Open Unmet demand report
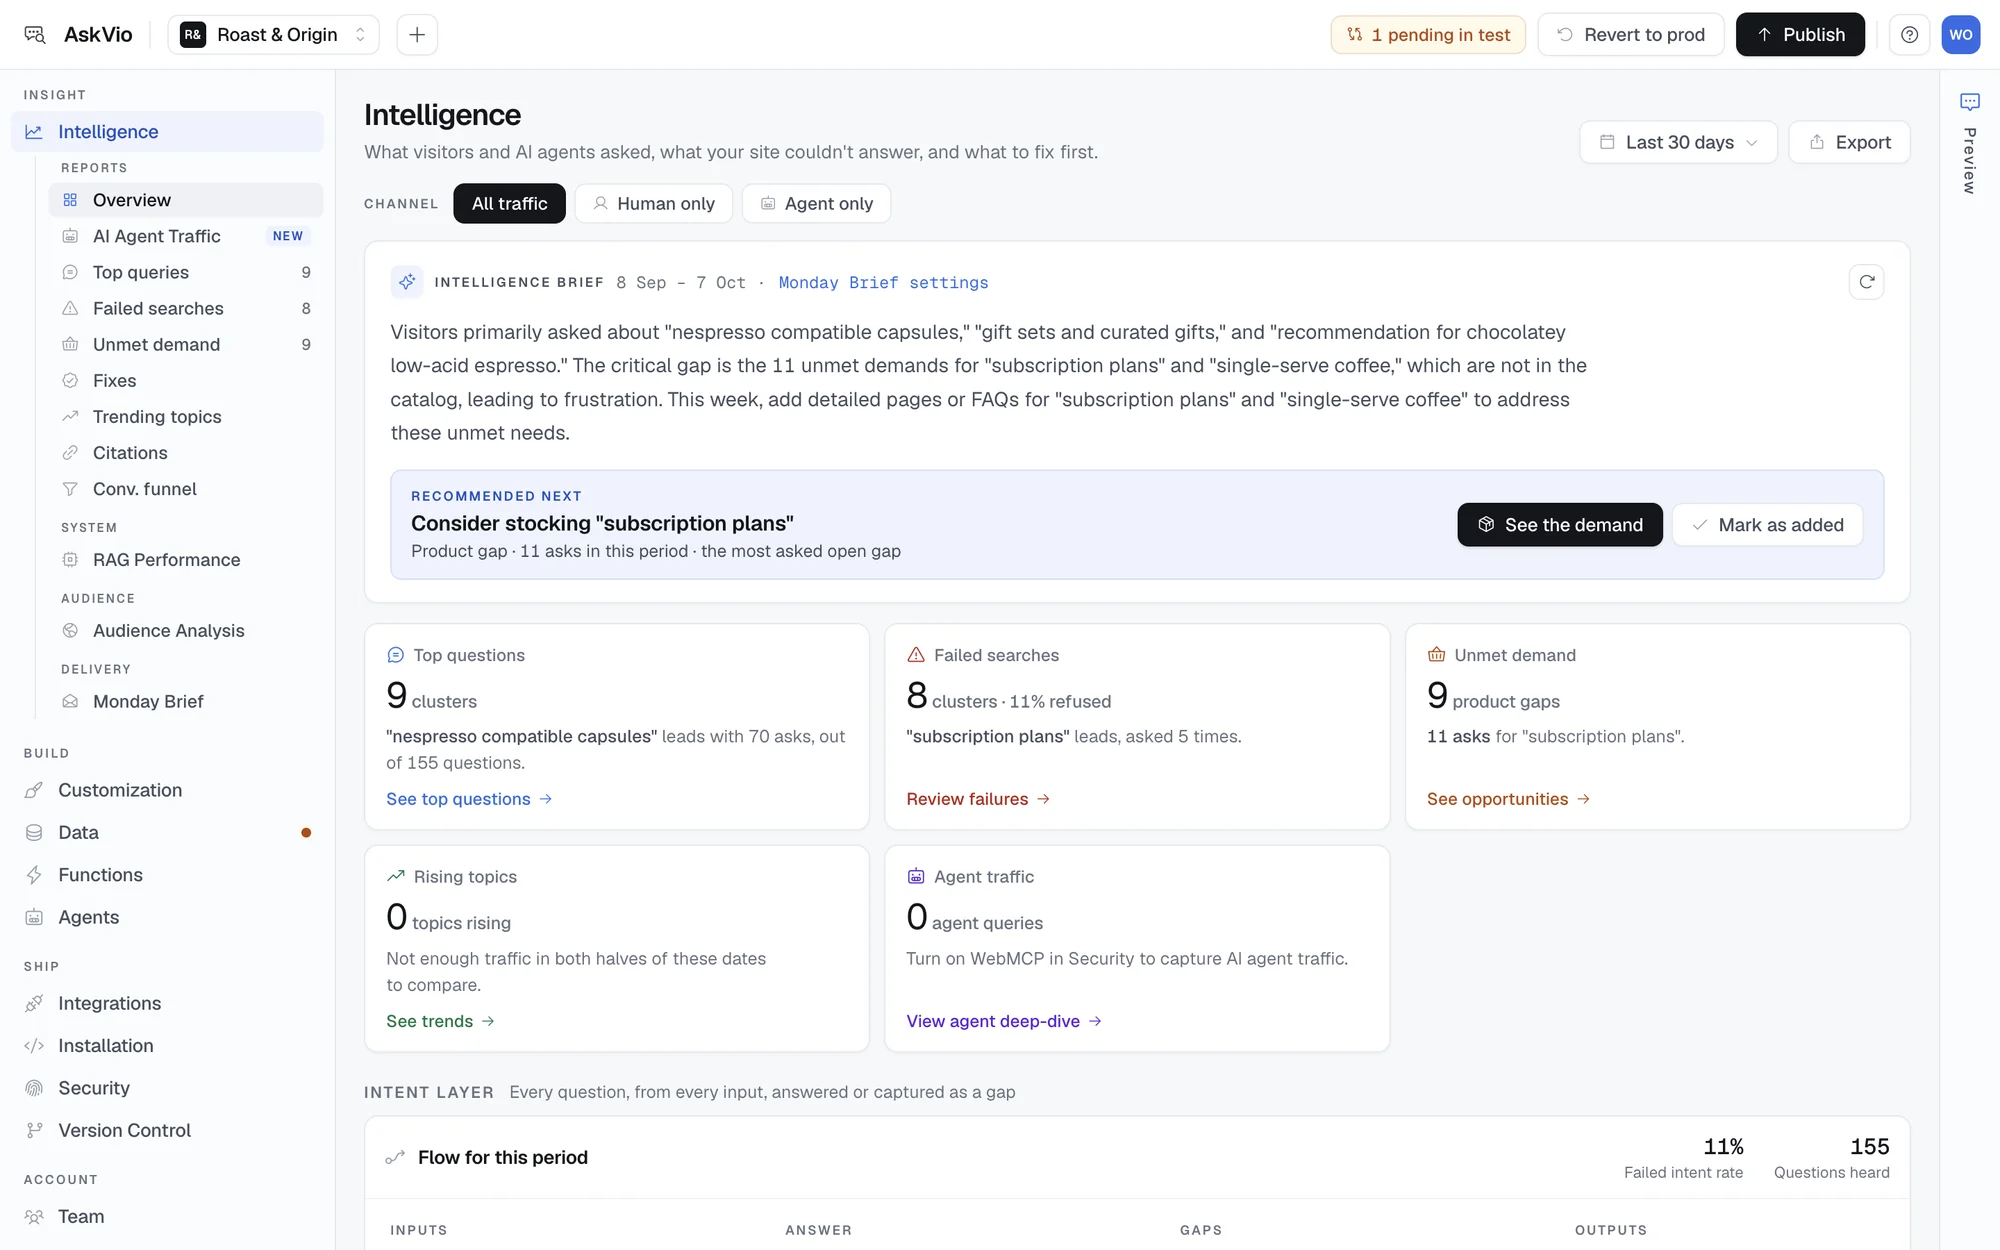 pyautogui.click(x=185, y=344)
